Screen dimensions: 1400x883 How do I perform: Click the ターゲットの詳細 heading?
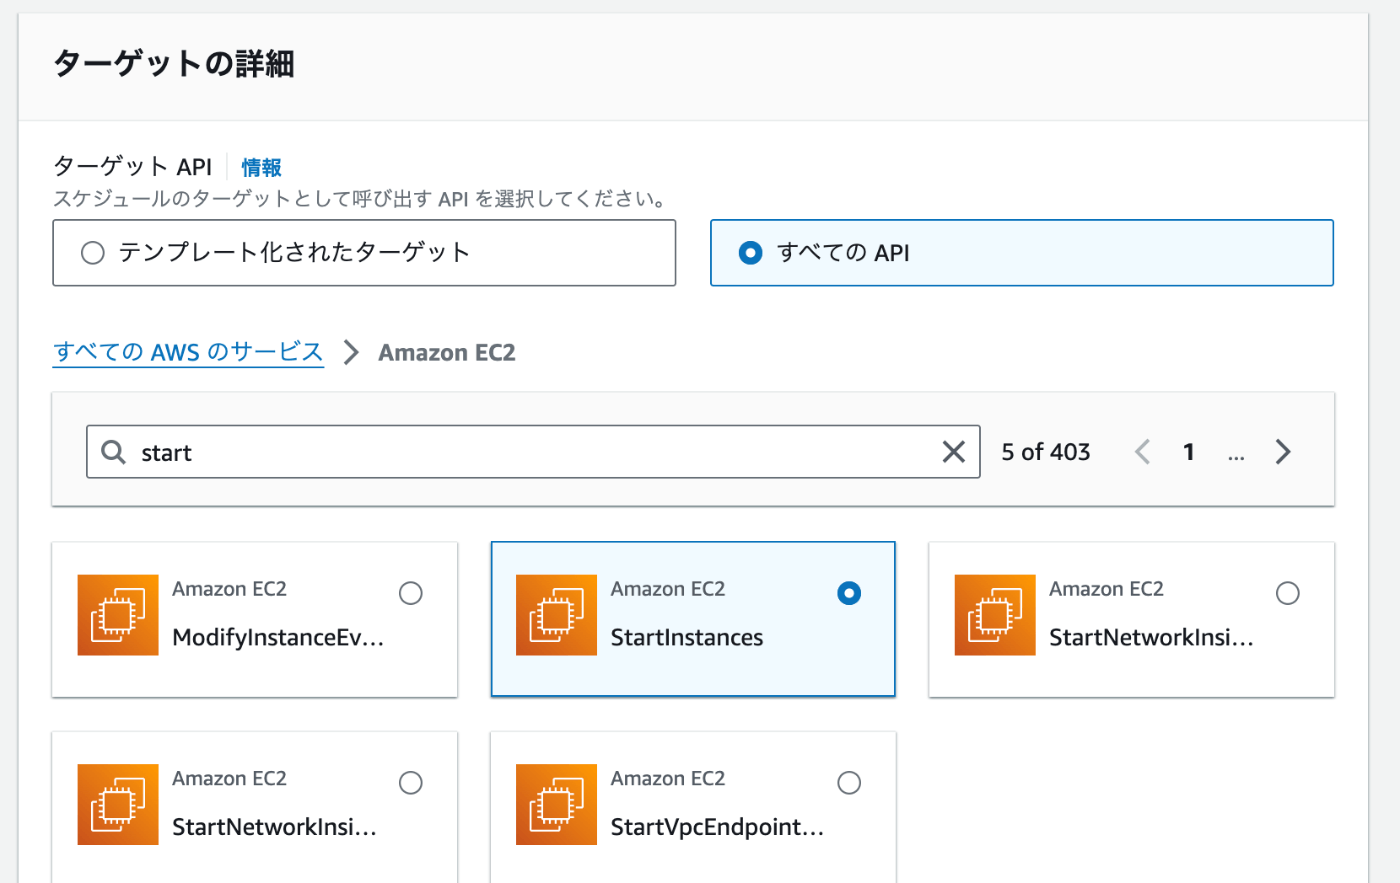point(174,64)
